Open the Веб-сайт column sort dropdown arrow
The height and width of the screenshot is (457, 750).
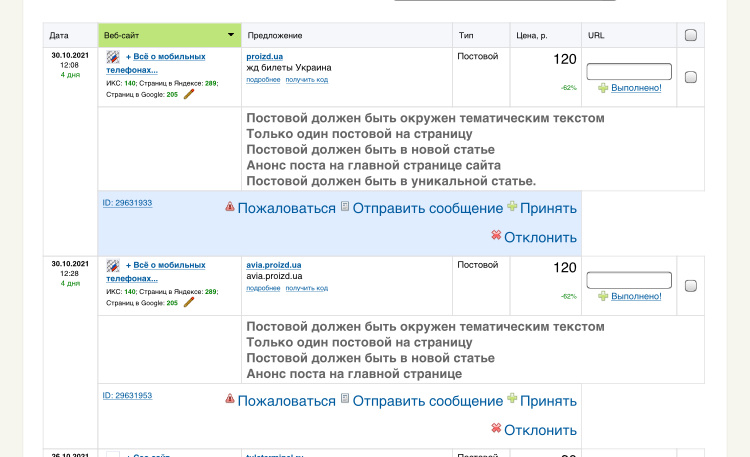tap(231, 35)
